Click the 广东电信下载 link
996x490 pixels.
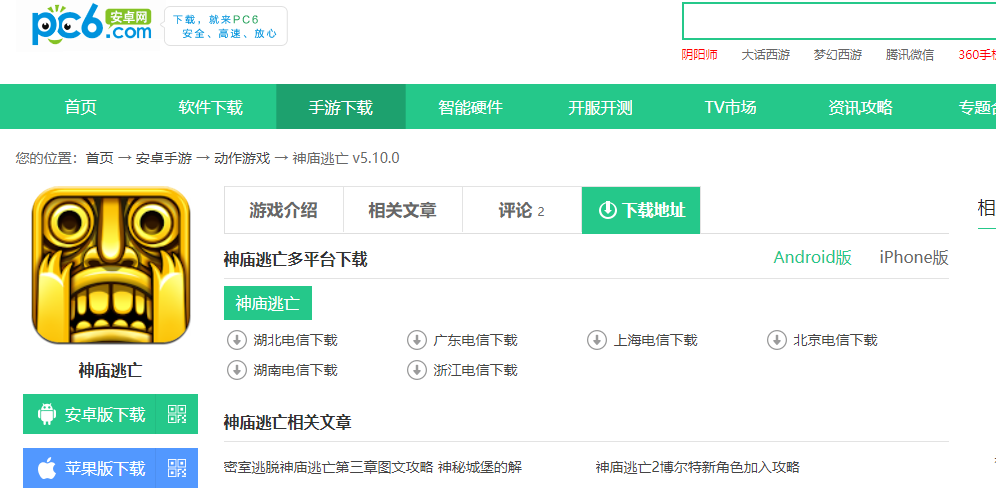(475, 340)
